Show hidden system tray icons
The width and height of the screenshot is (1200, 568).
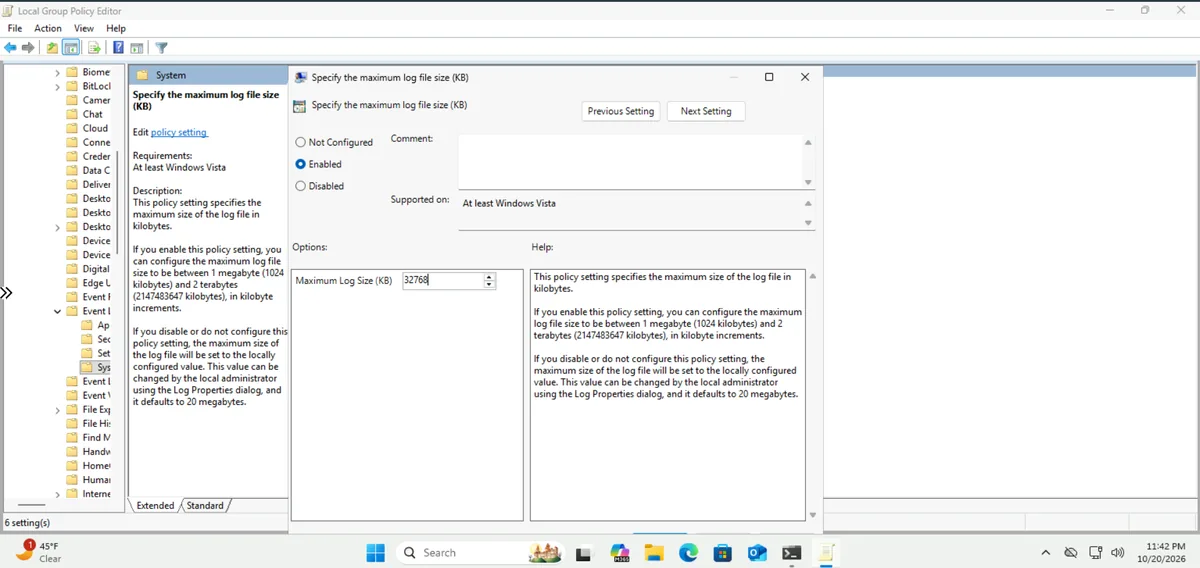pyautogui.click(x=1046, y=552)
